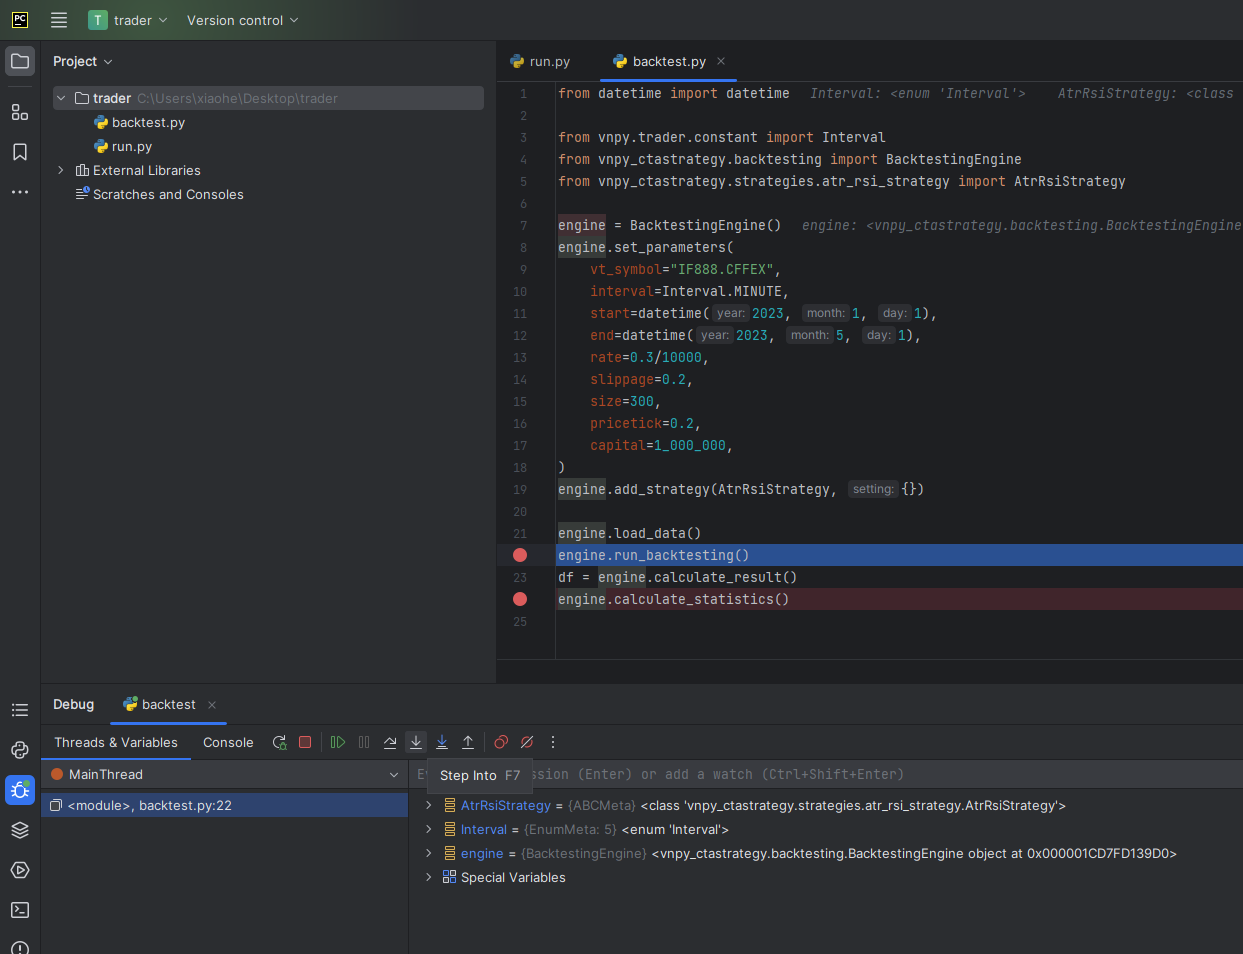Click the 'engine.run_backtesting()' highlighted line
Screen dimensions: 1243x954
[x=654, y=555]
